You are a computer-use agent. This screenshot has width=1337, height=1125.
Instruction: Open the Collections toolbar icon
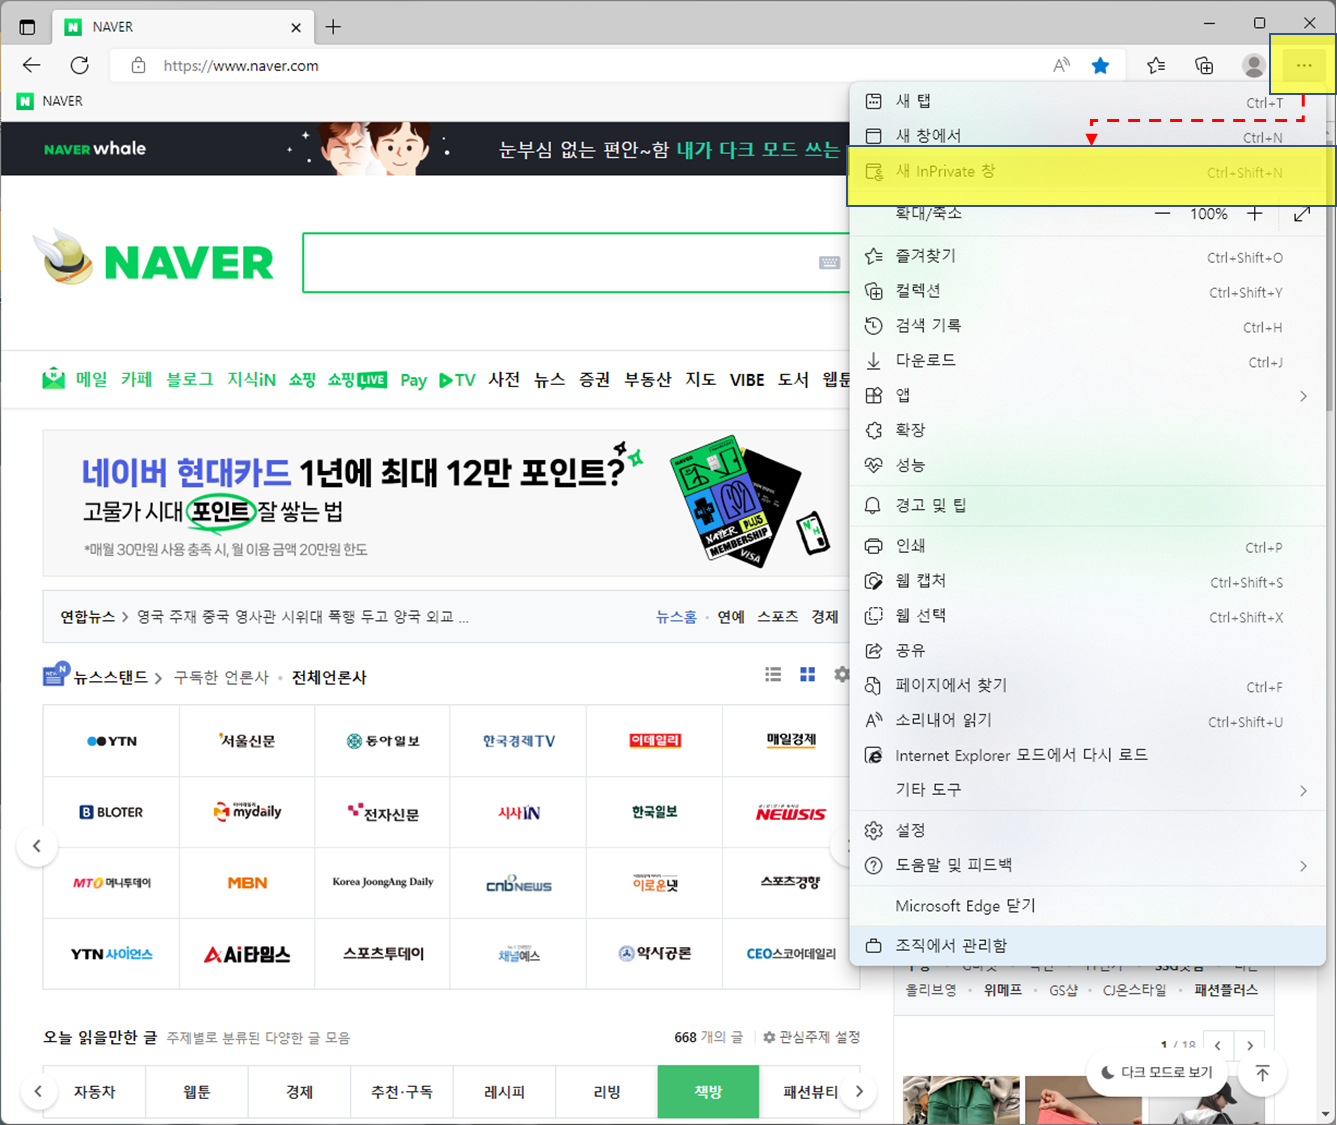pyautogui.click(x=1205, y=65)
